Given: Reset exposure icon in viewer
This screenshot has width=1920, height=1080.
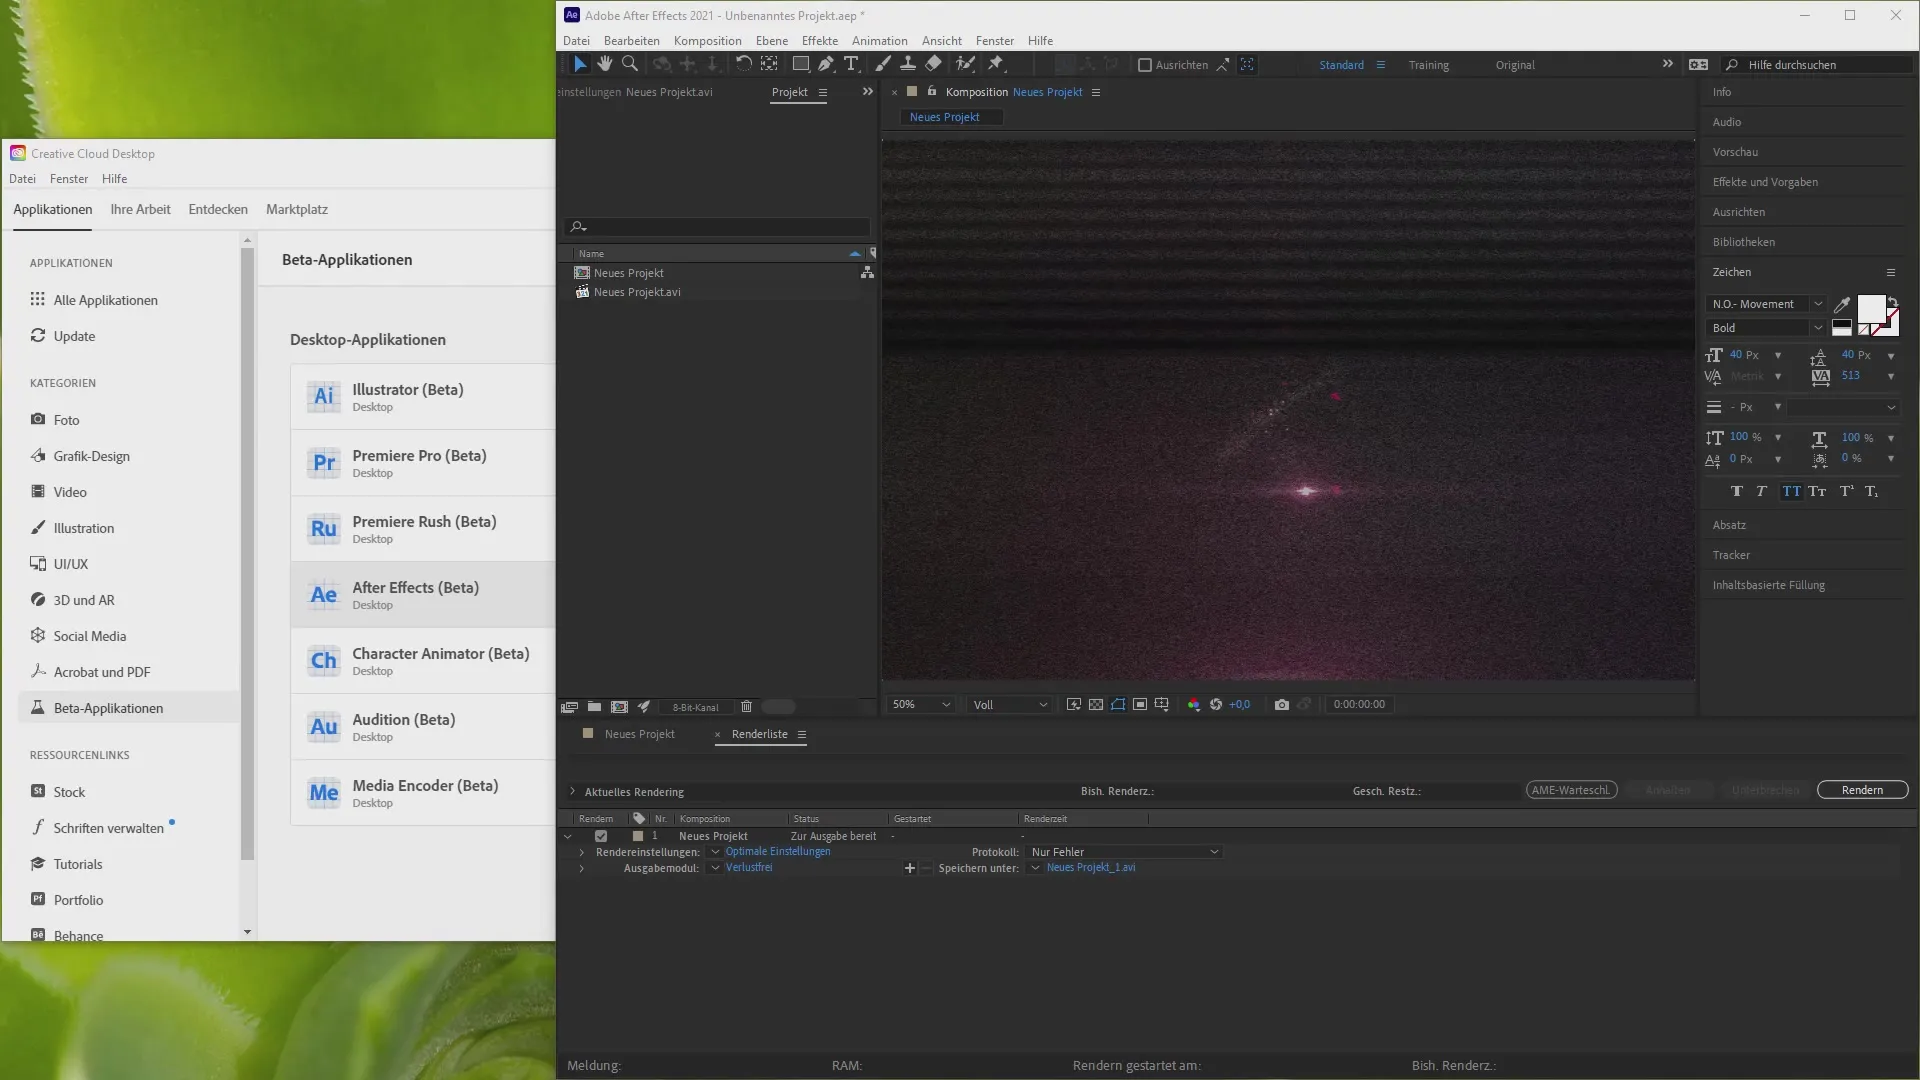Looking at the screenshot, I should tap(1216, 705).
